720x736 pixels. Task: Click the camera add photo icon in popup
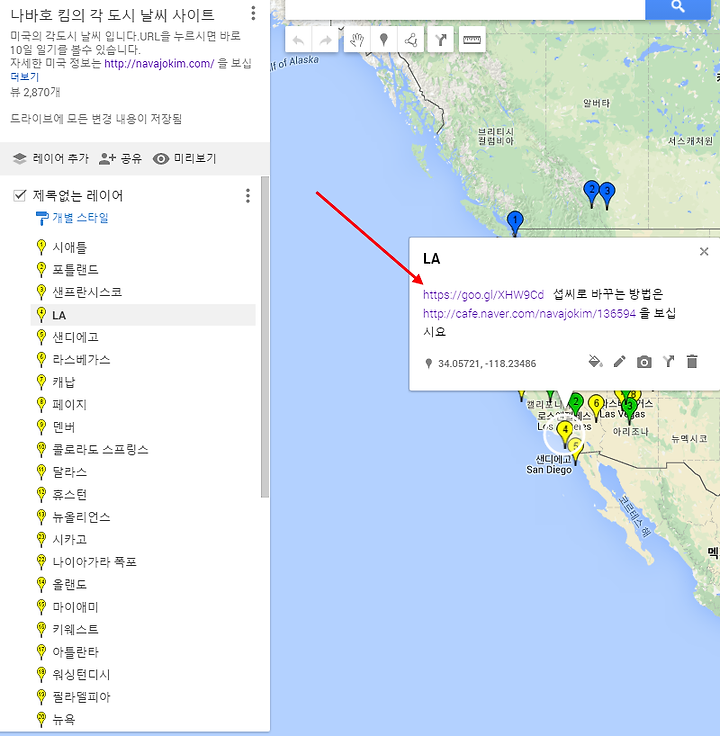pos(644,362)
